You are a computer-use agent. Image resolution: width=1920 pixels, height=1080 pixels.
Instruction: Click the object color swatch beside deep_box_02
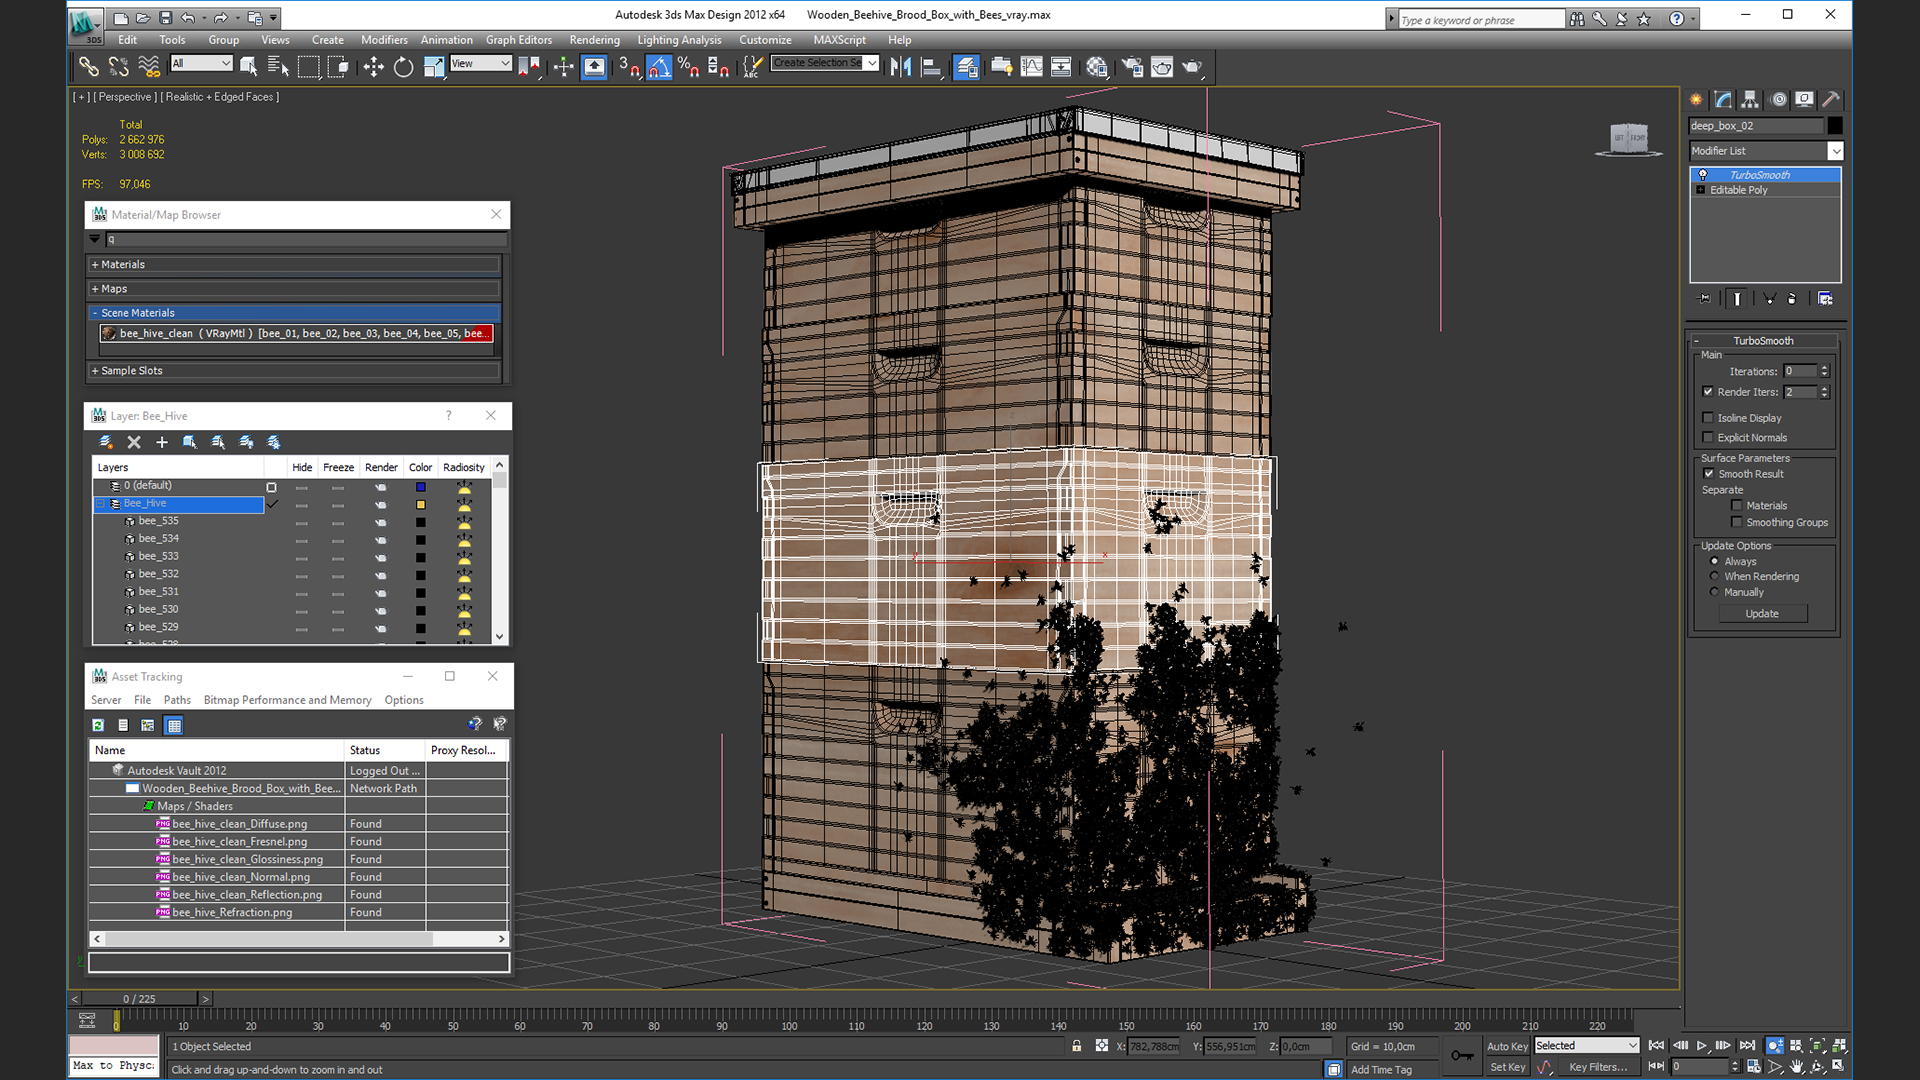(1835, 126)
